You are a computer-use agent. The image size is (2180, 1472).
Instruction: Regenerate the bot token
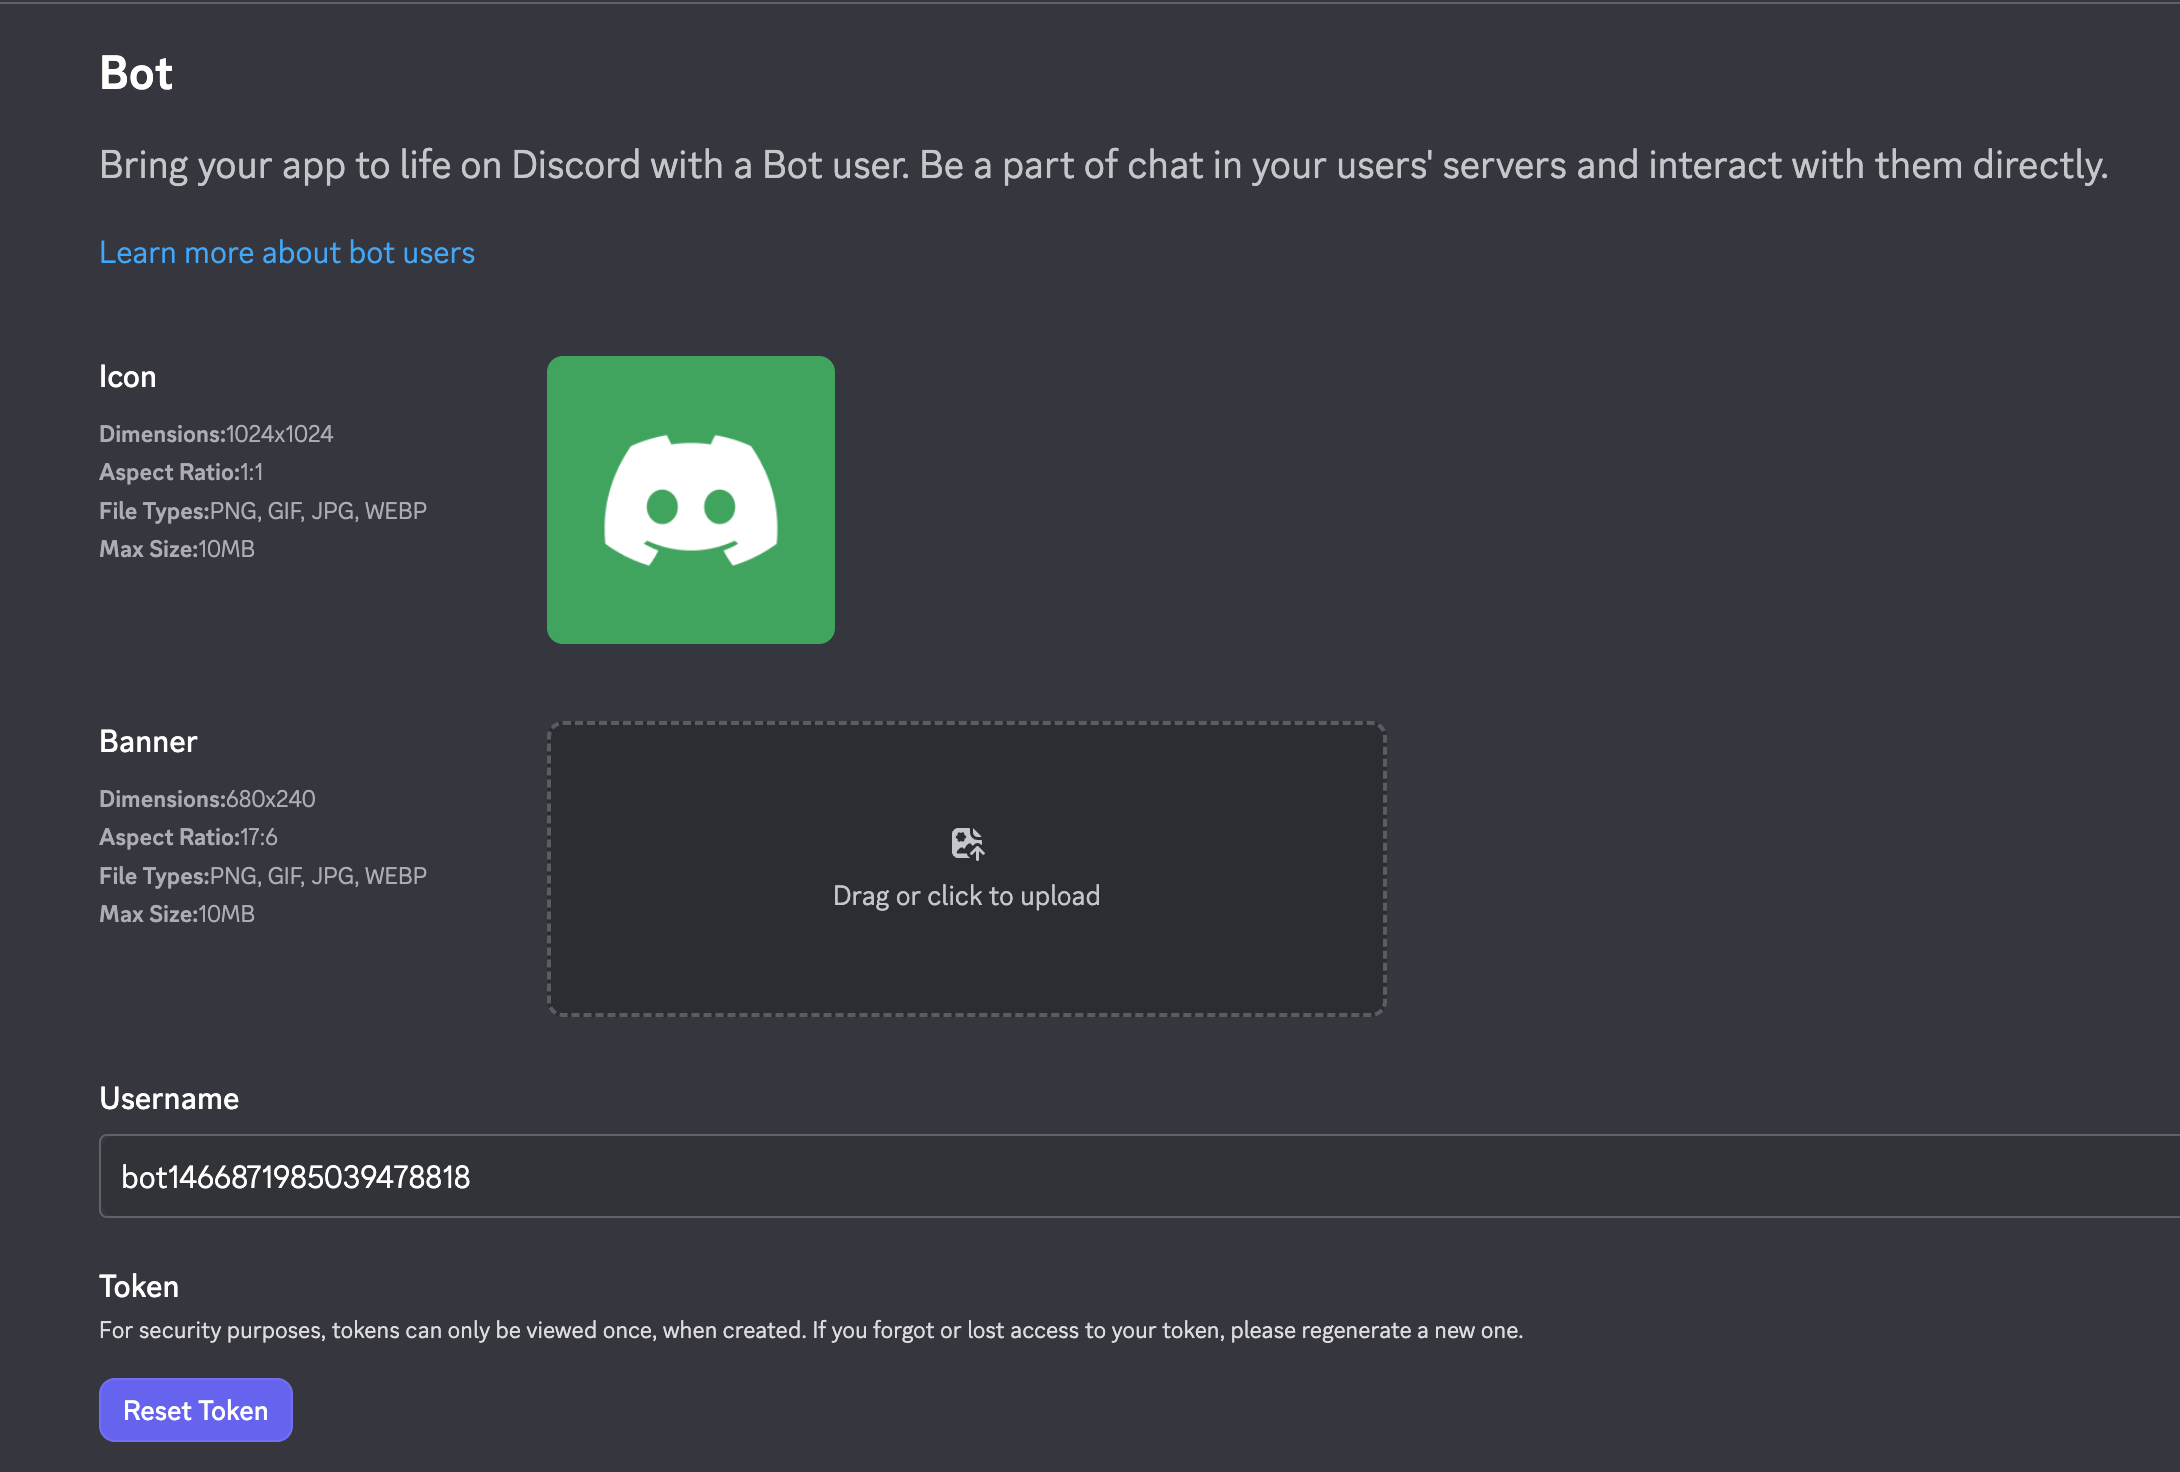pyautogui.click(x=195, y=1409)
